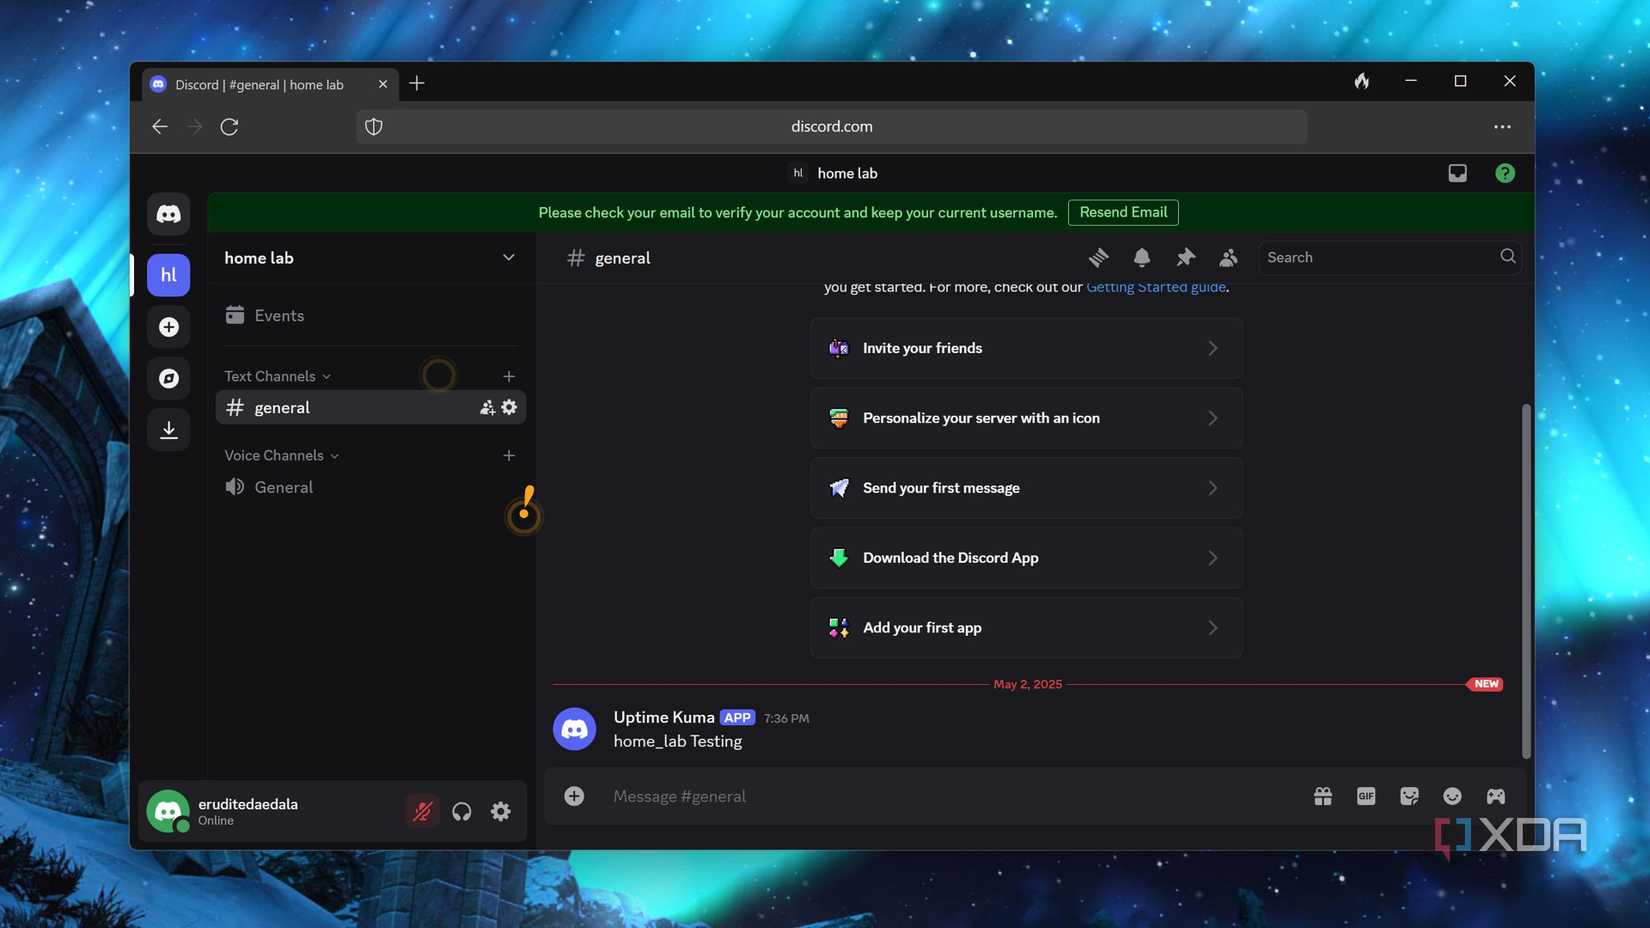This screenshot has width=1650, height=928.
Task: Open Personalize your server with an icon card
Action: point(1027,418)
